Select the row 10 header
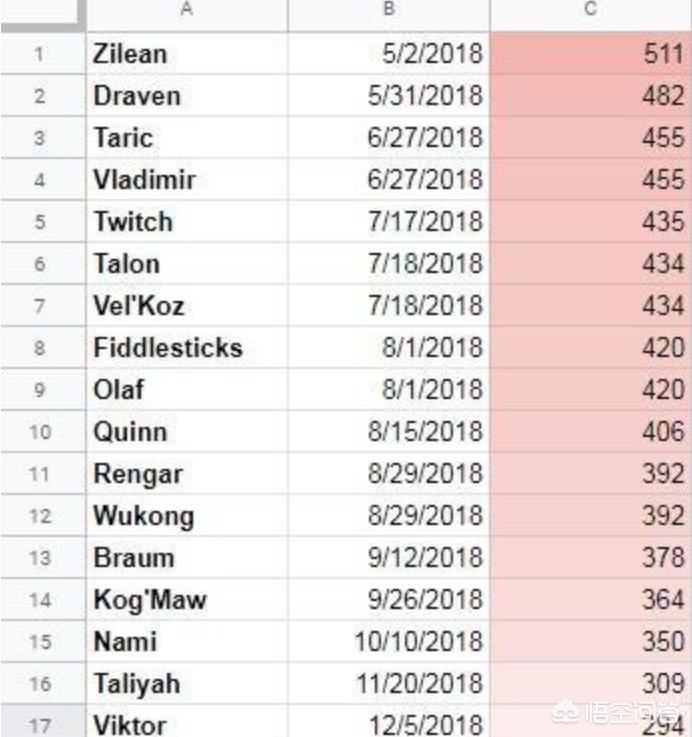Screen dimensions: 692x737 point(42,432)
